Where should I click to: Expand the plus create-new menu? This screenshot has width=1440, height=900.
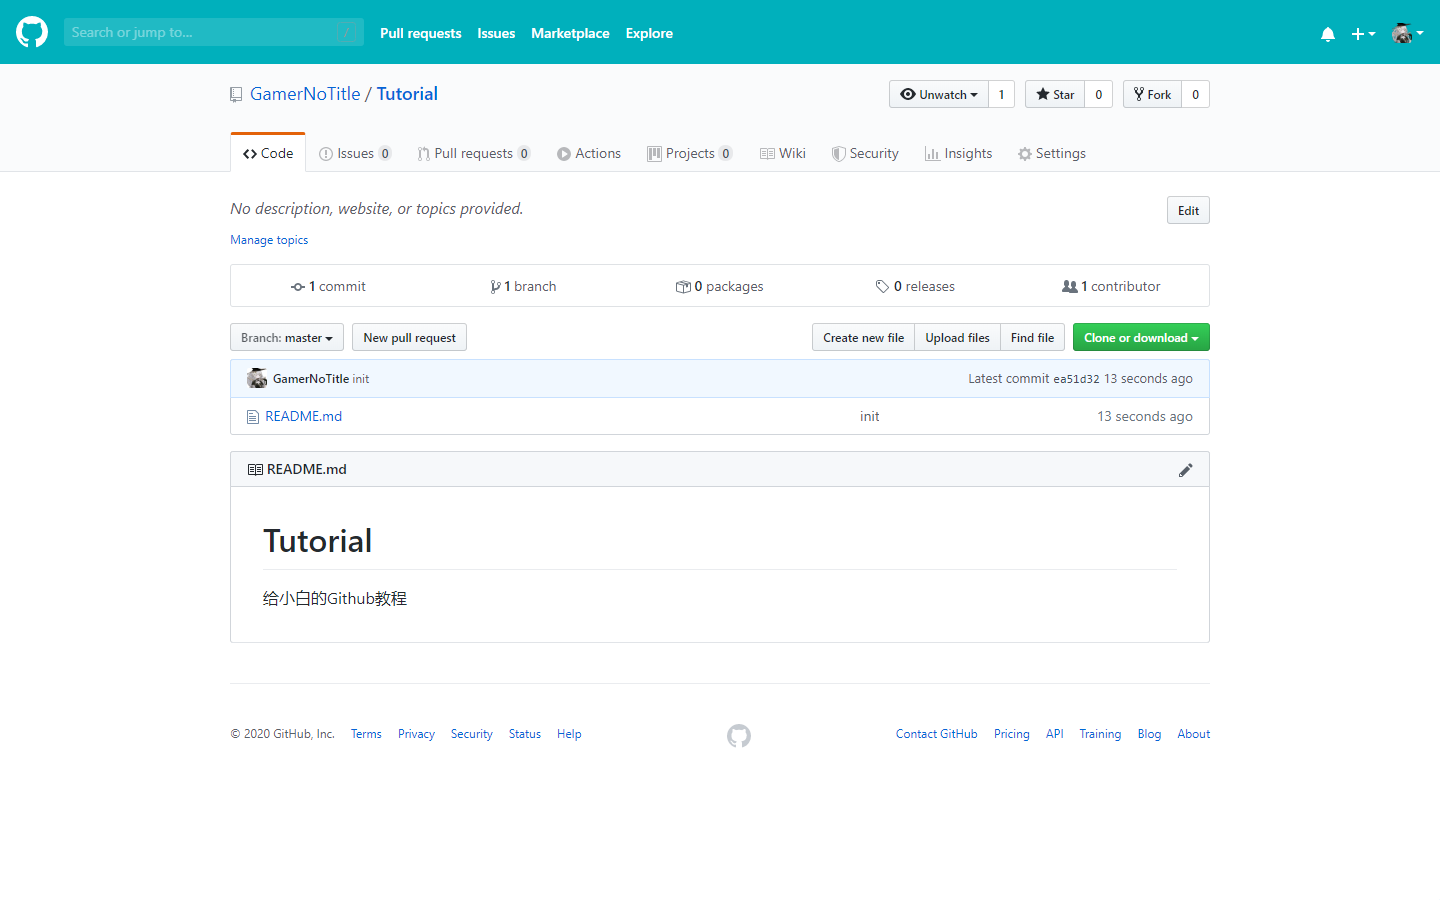pos(1363,34)
